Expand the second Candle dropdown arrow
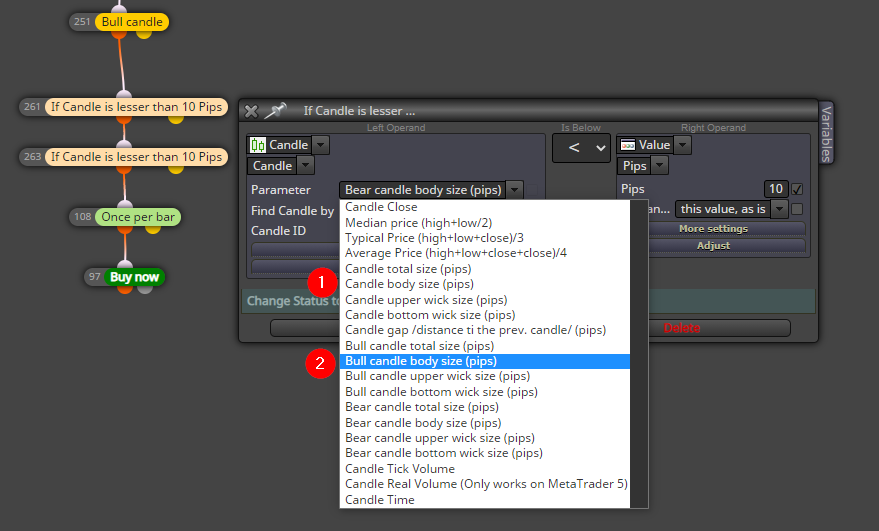Screen dimensions: 879x531 click(x=305, y=165)
